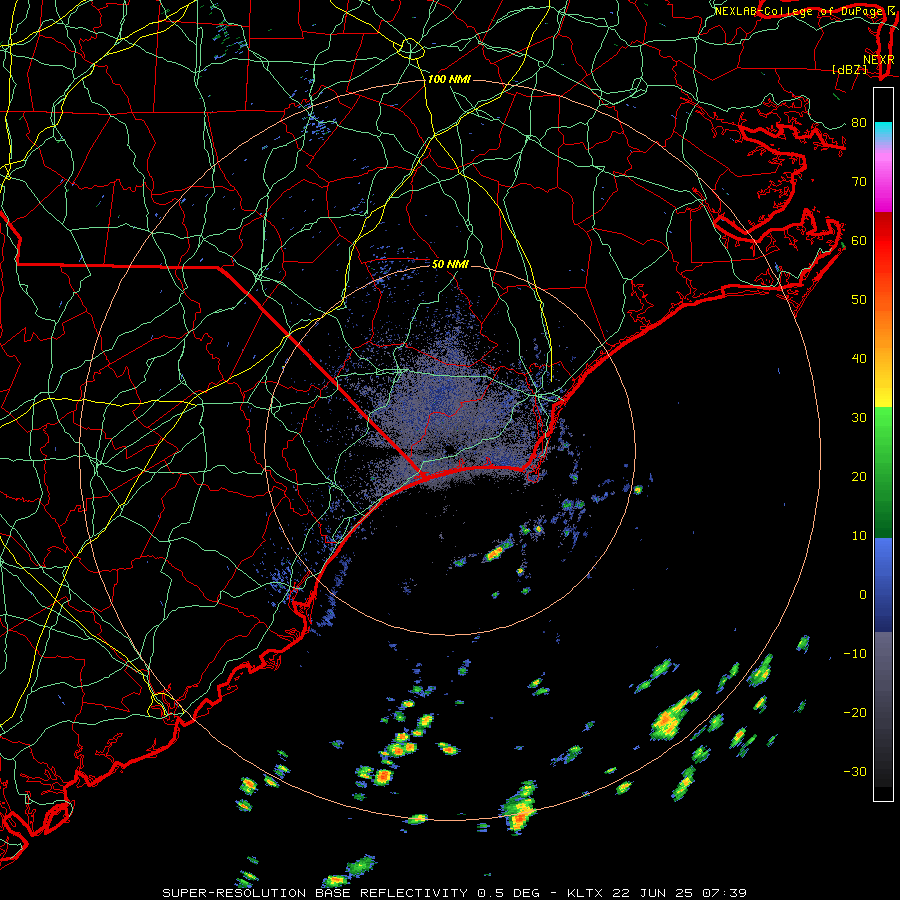
Task: Click the 50 NMI range ring label
Action: [x=450, y=264]
